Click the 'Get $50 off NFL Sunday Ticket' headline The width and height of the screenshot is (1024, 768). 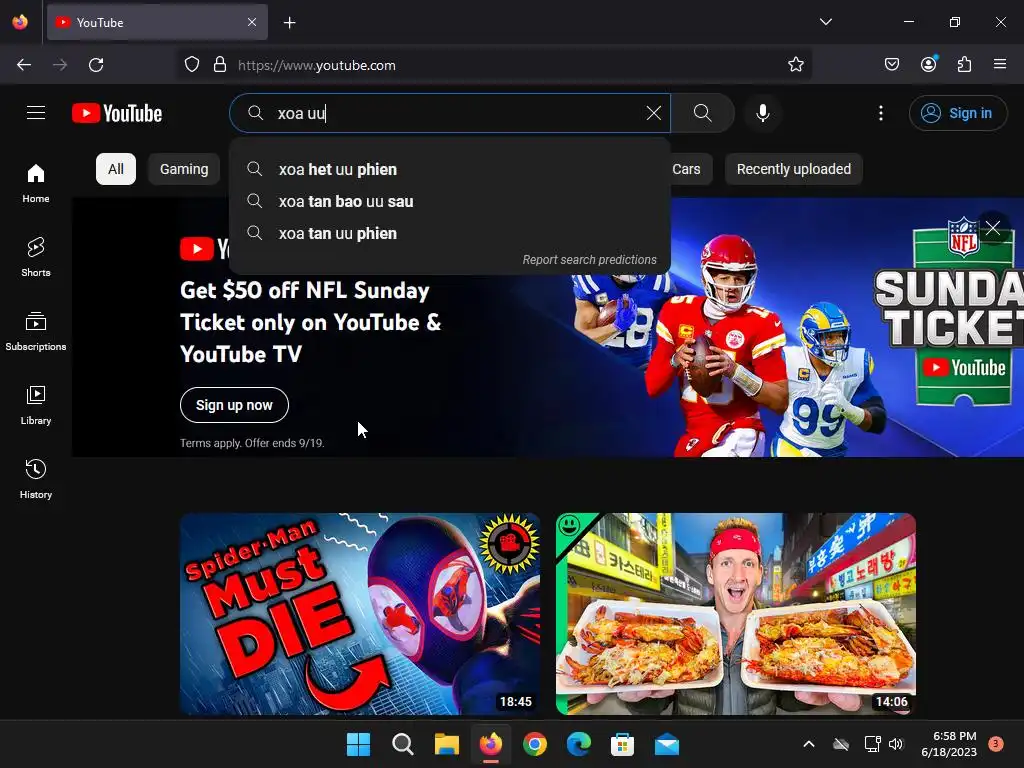coord(311,322)
